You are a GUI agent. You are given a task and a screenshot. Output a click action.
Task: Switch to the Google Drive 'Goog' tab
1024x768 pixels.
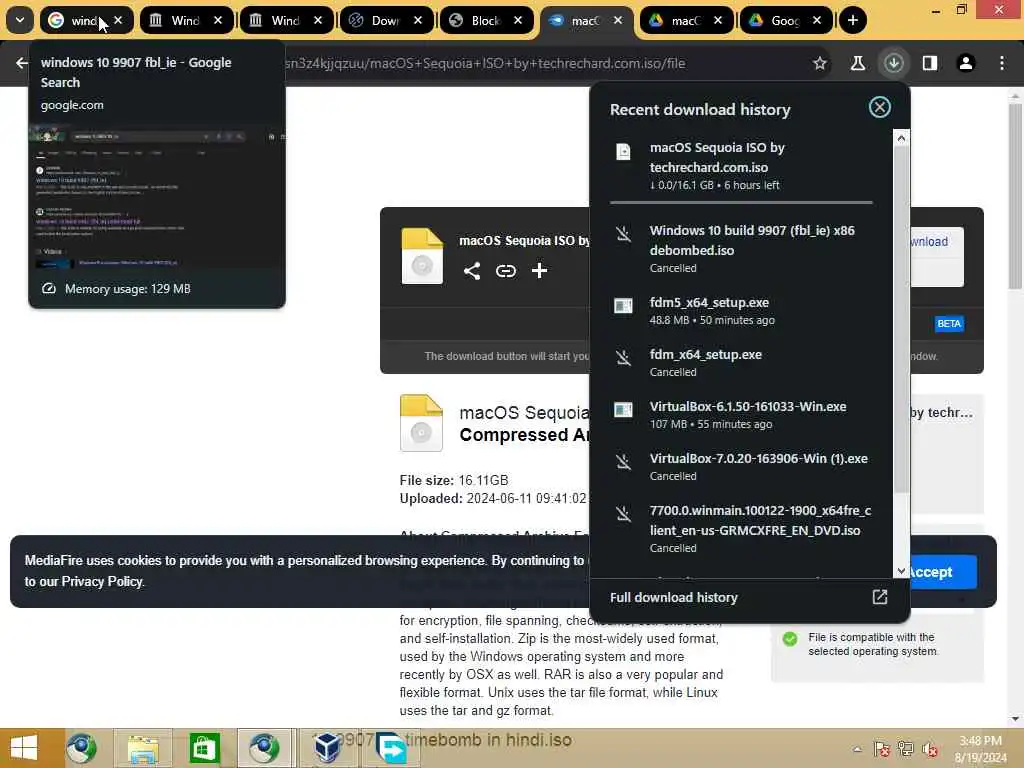786,20
